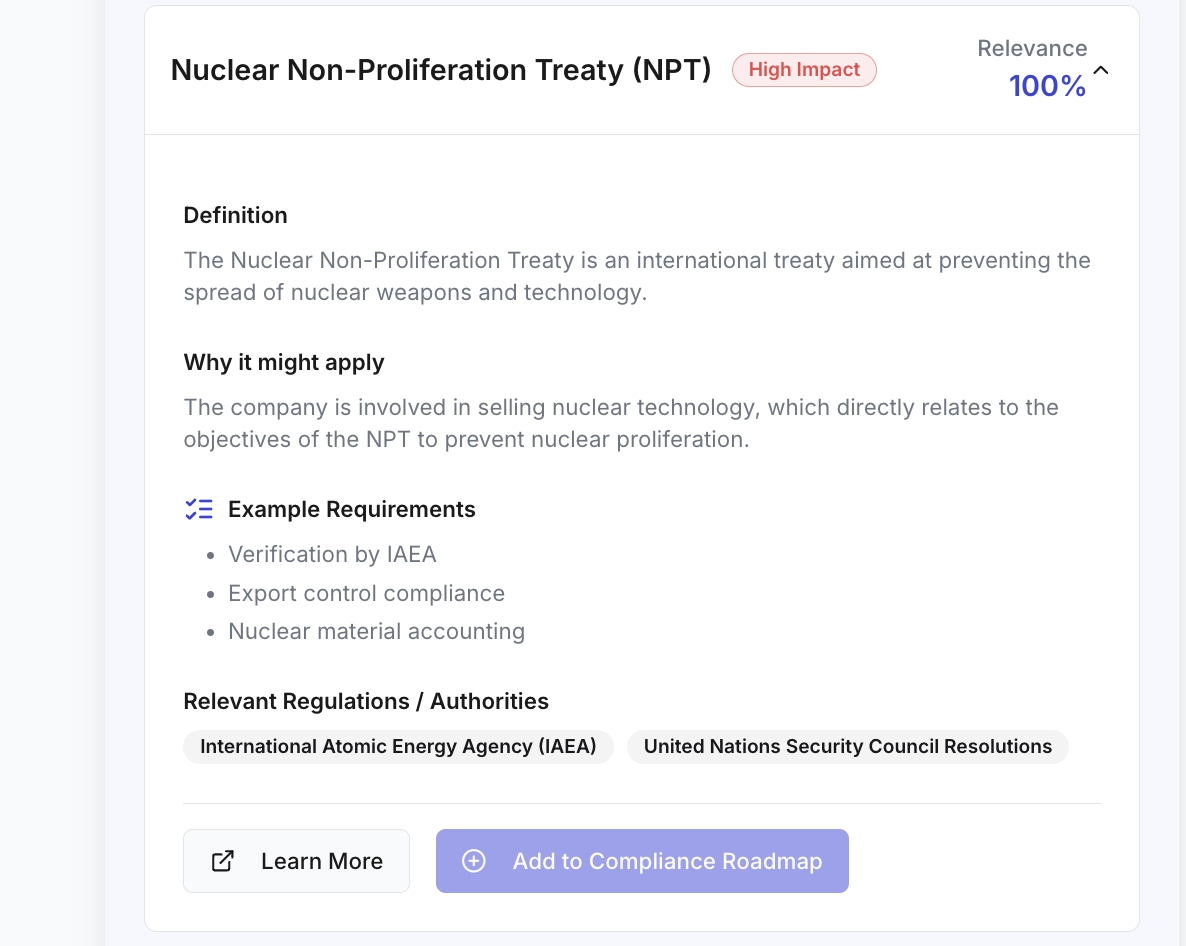Select the Verification by IAEA requirement
This screenshot has width=1186, height=946.
(332, 554)
